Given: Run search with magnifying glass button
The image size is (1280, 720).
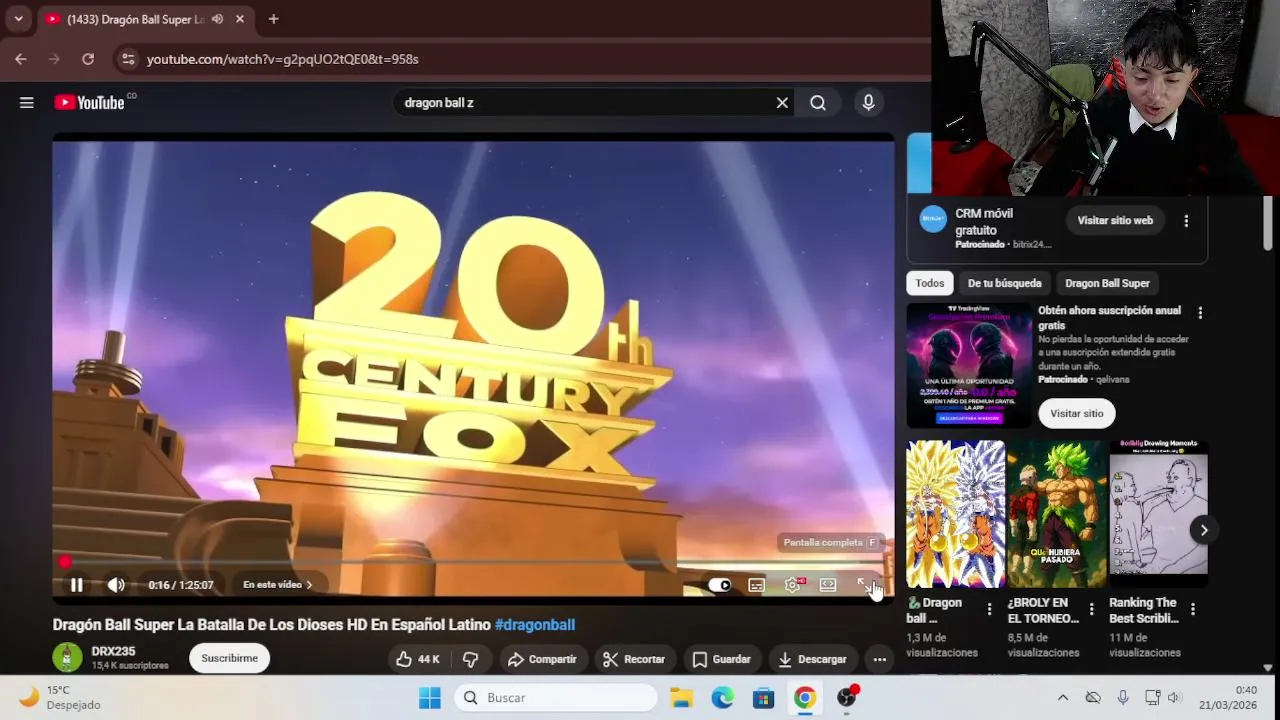Looking at the screenshot, I should [x=818, y=103].
